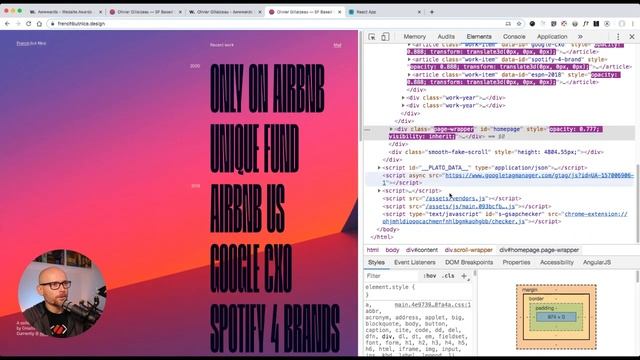The width and height of the screenshot is (640, 360).
Task: Select the body breadcrumb
Action: pyautogui.click(x=392, y=250)
